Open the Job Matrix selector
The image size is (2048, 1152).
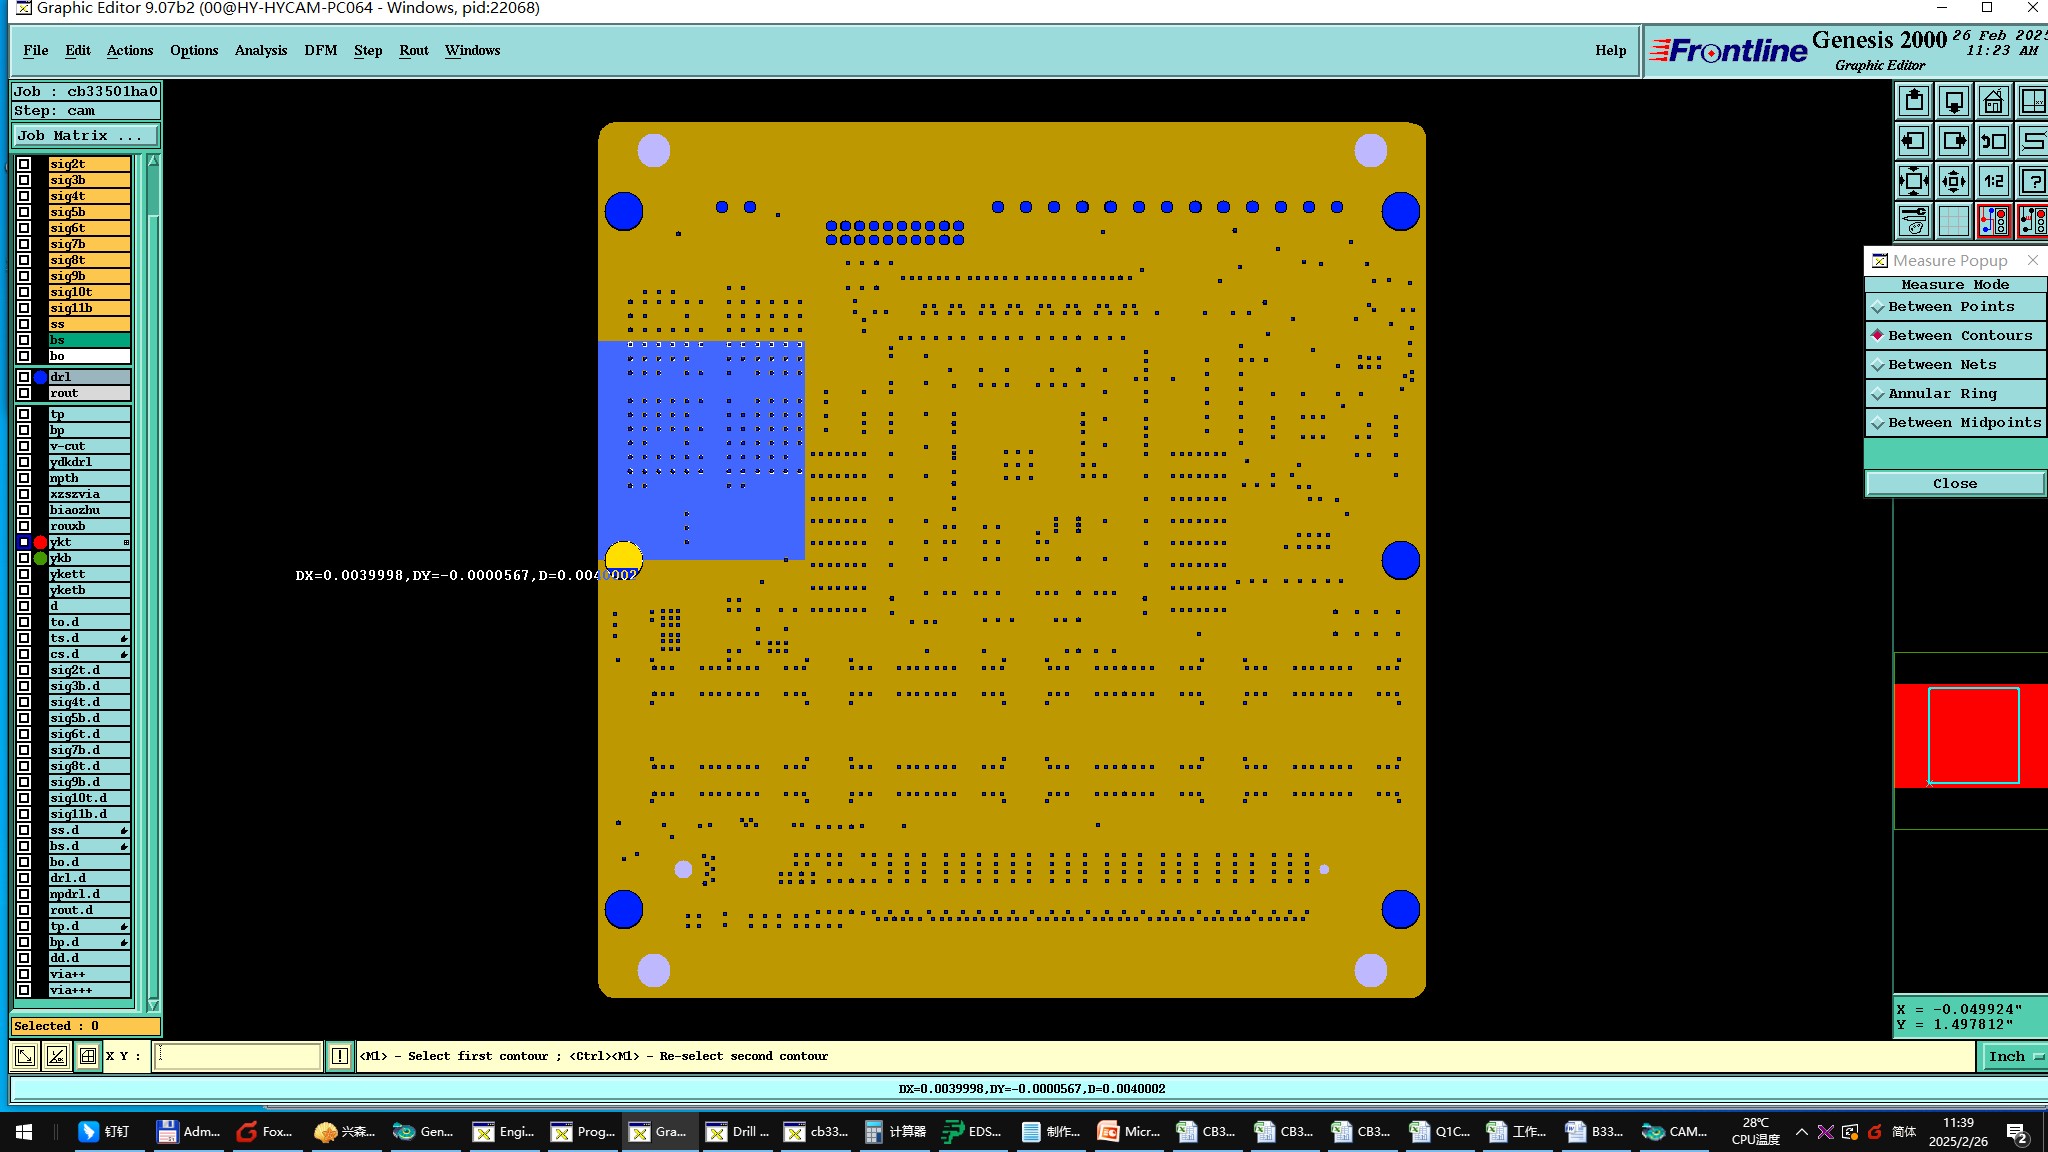click(x=85, y=136)
